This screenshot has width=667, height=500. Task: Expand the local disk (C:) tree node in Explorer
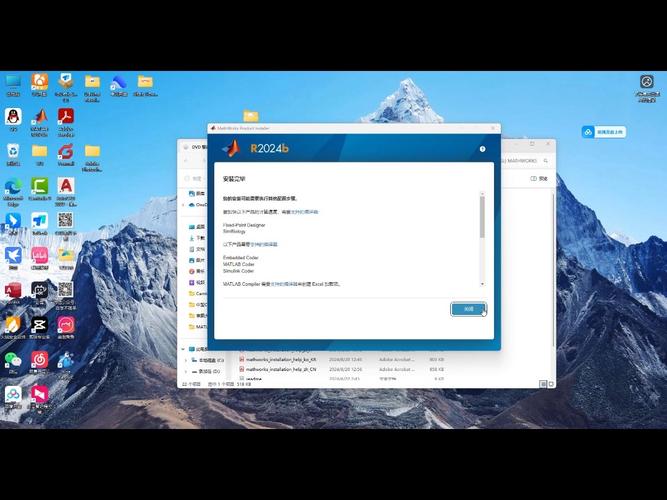185,360
